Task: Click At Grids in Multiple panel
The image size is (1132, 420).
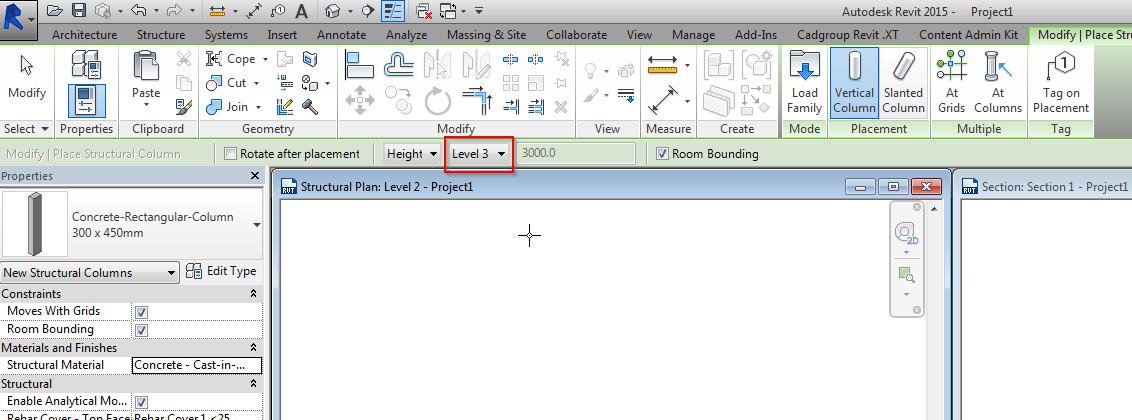Action: [x=952, y=82]
